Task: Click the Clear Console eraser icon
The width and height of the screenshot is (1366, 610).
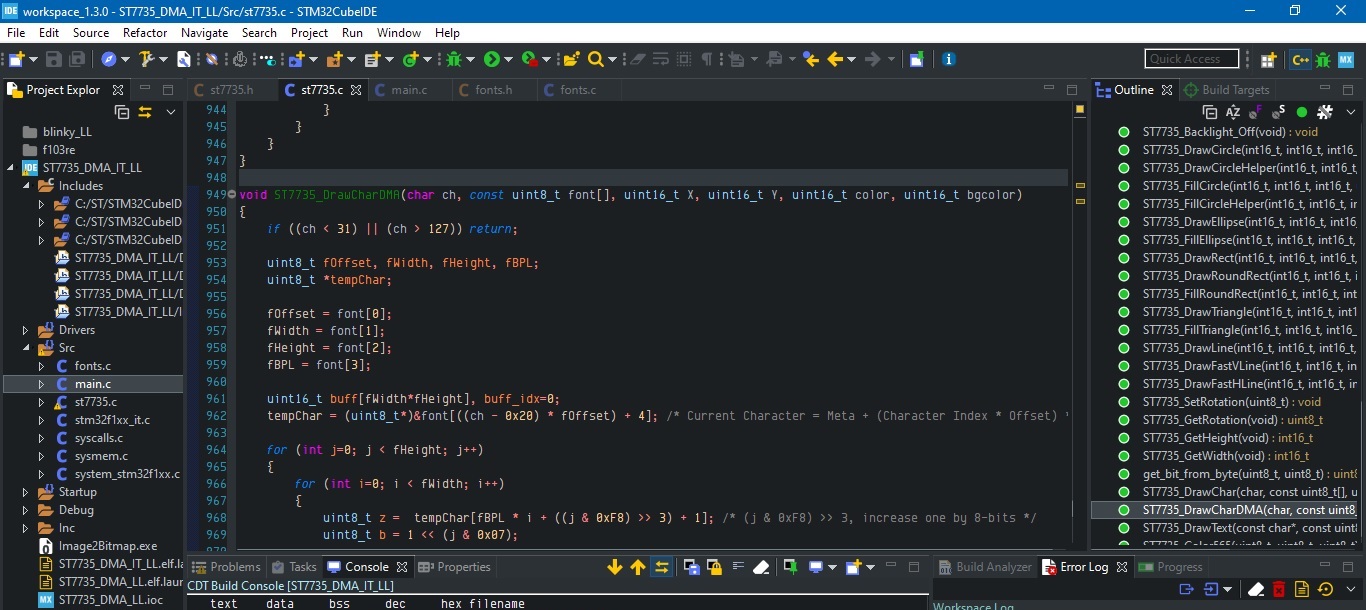Action: point(761,567)
